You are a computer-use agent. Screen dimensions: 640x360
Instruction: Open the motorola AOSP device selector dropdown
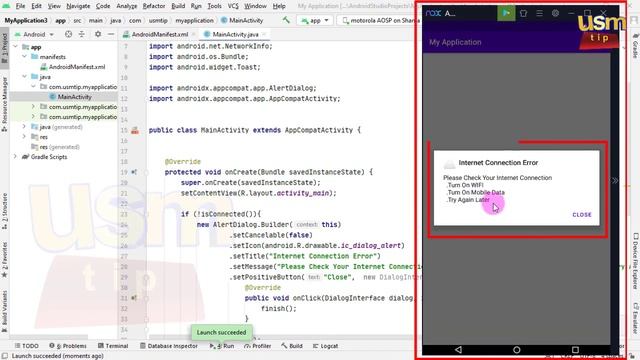[380, 20]
